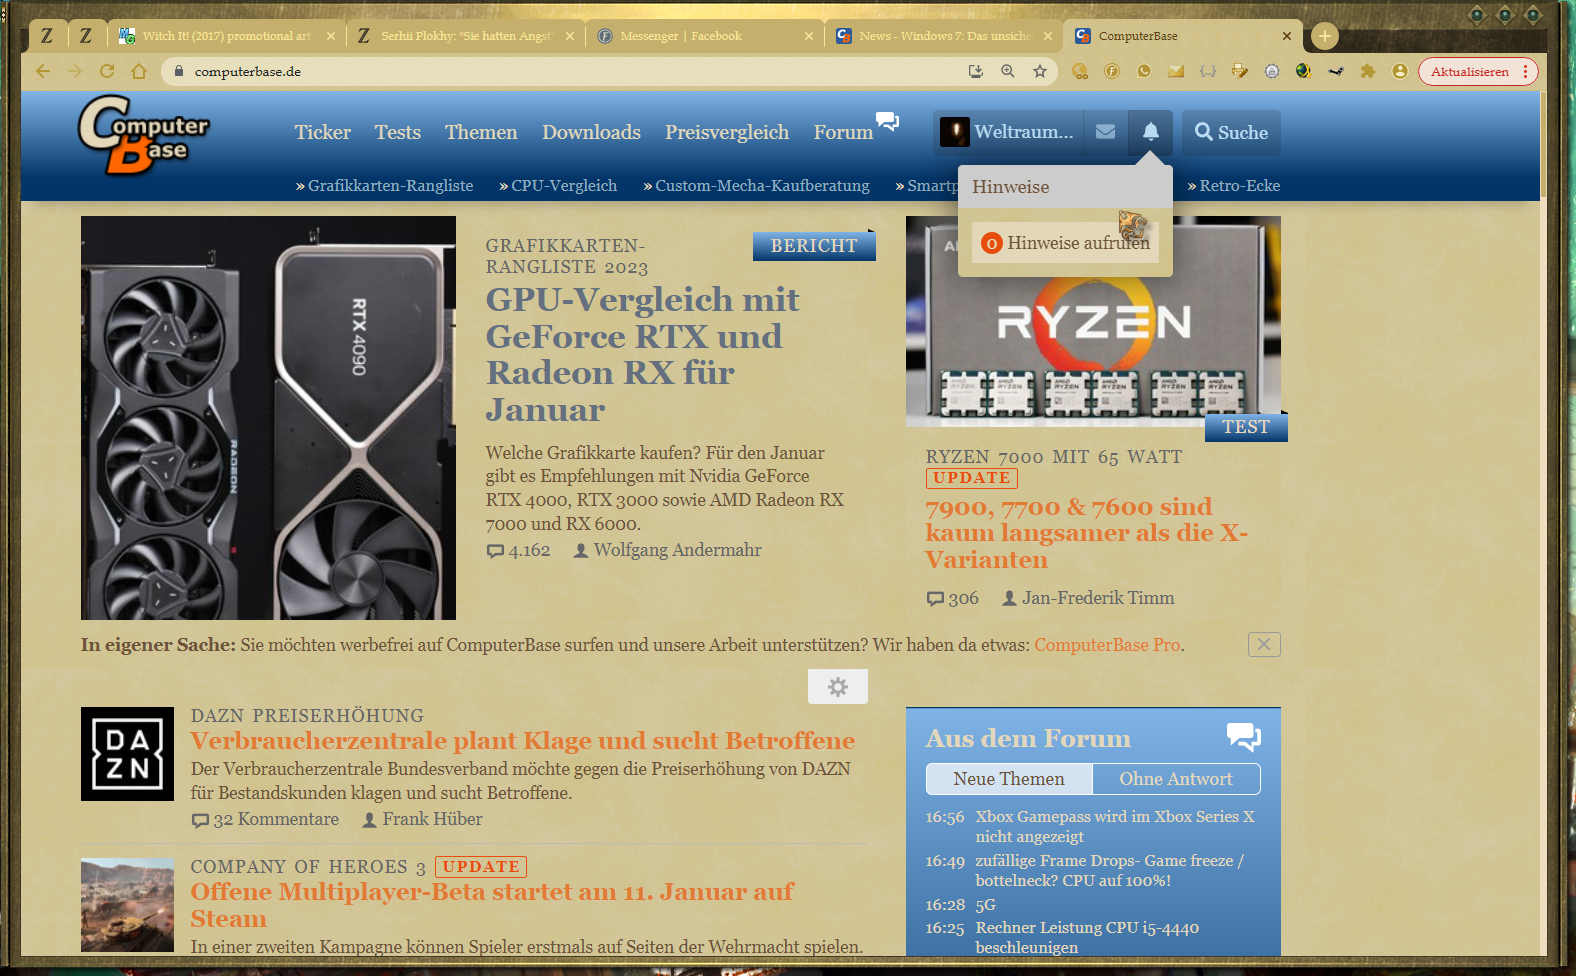Open the printer edit extension icon
Viewport: 1576px width, 976px height.
pyautogui.click(x=1240, y=71)
